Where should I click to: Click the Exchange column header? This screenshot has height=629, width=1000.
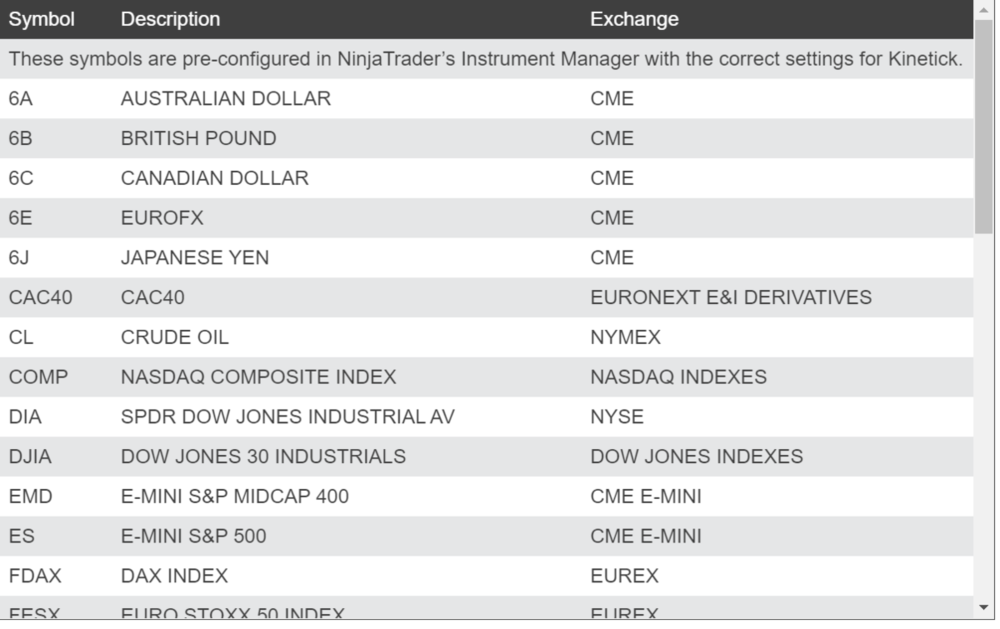click(x=634, y=19)
